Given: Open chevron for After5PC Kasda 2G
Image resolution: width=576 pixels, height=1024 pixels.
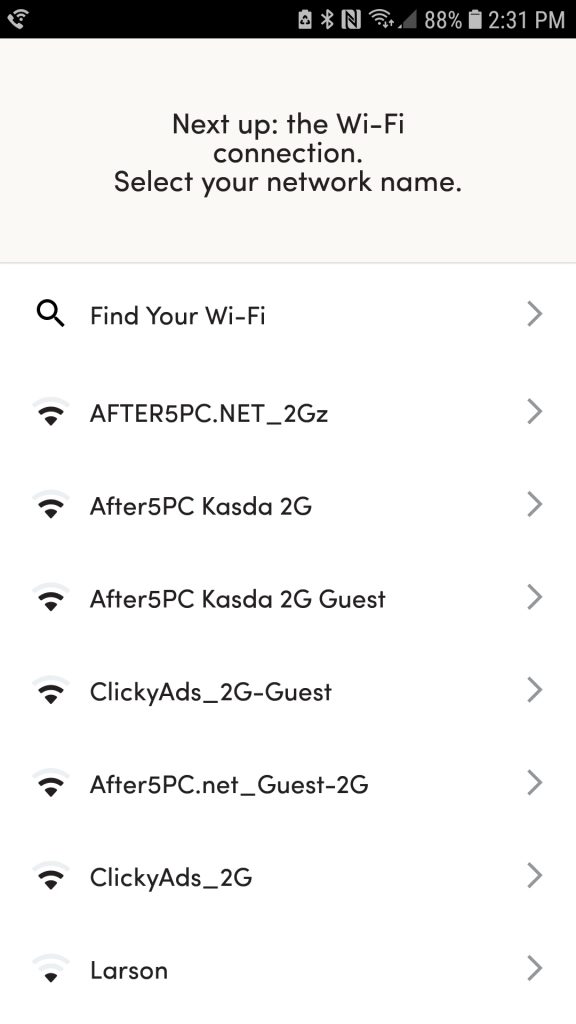Looking at the screenshot, I should 534,504.
